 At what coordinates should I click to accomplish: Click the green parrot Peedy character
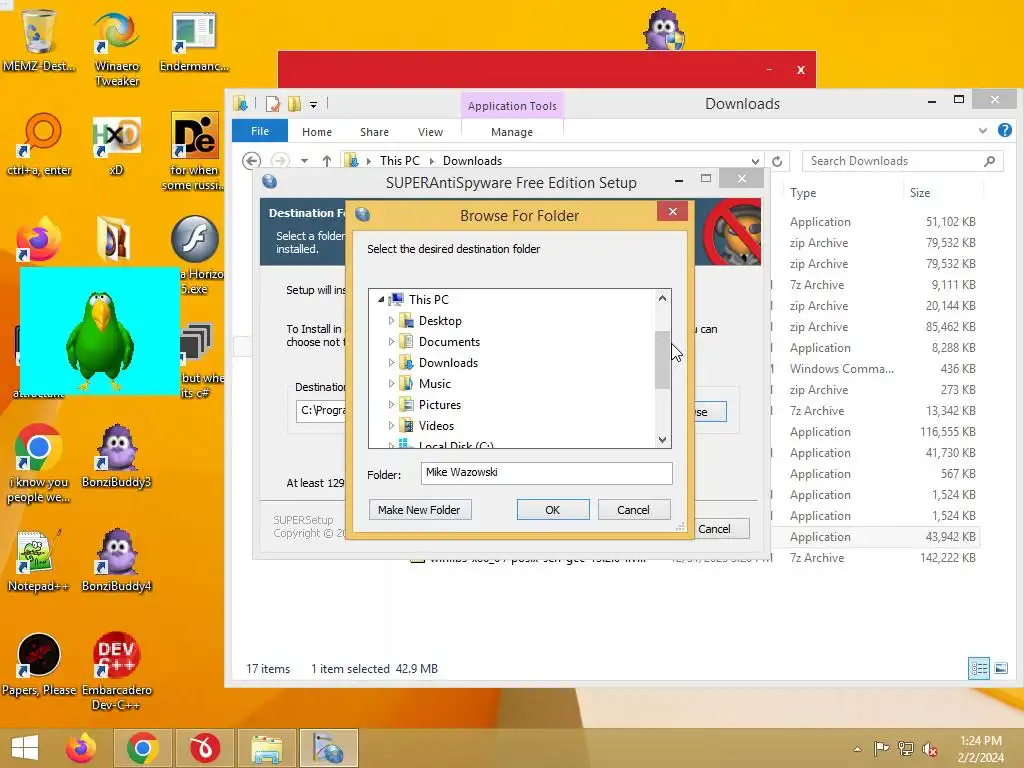tap(100, 341)
